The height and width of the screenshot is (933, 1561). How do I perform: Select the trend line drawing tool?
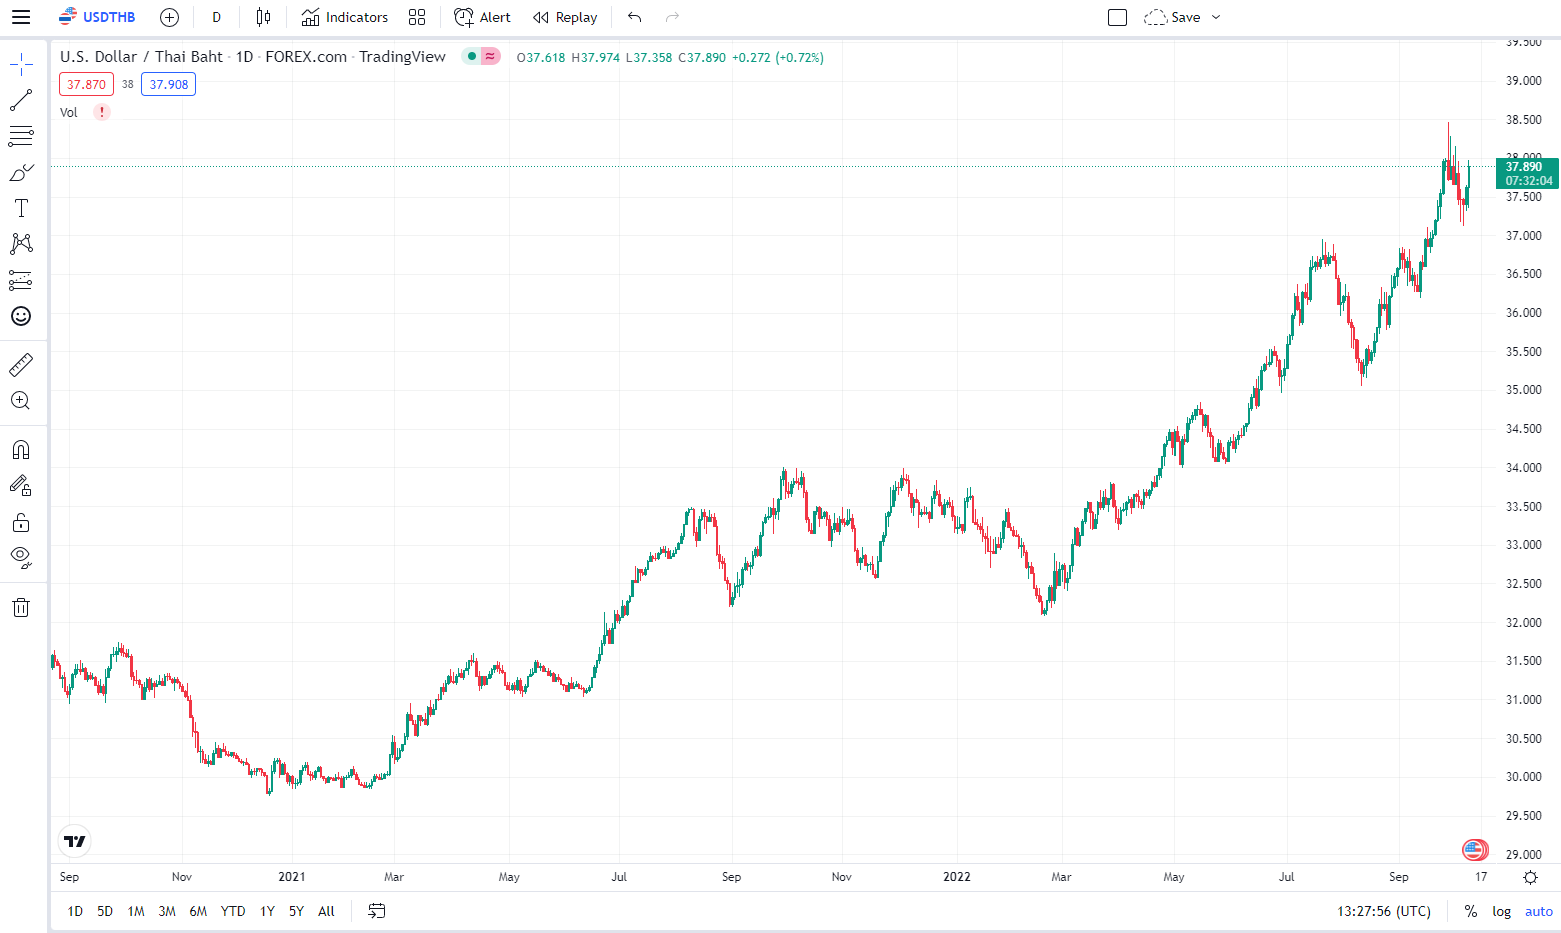coord(21,100)
